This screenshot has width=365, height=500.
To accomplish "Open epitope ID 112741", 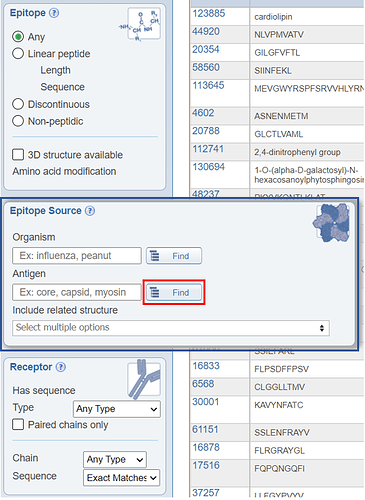I will click(x=209, y=149).
